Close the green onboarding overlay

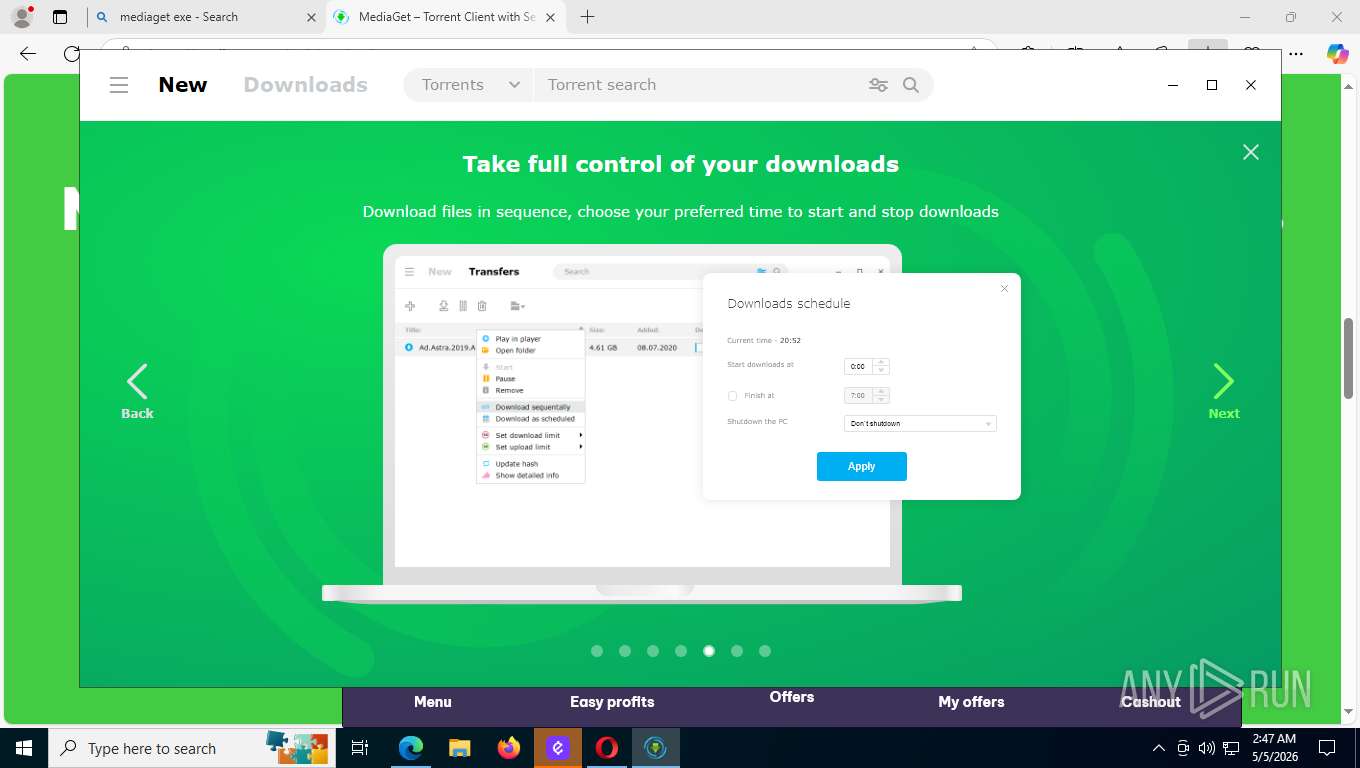click(x=1250, y=152)
